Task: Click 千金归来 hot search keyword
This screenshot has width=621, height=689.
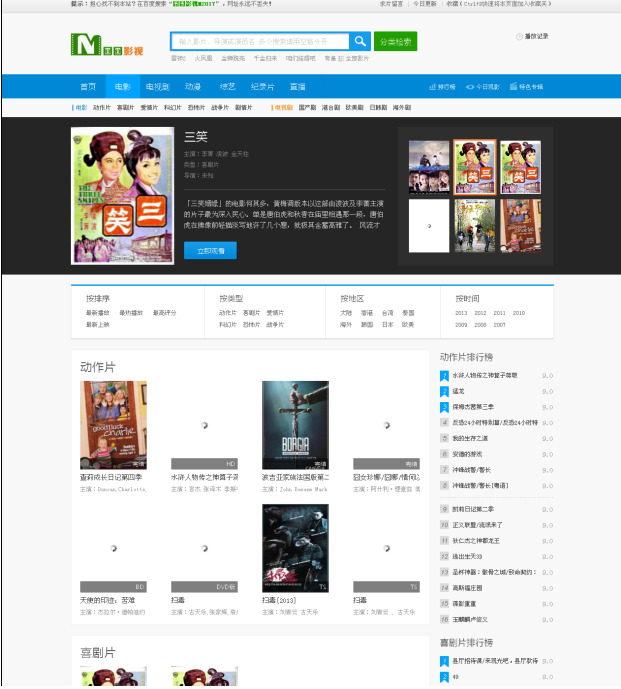Action: (265, 58)
